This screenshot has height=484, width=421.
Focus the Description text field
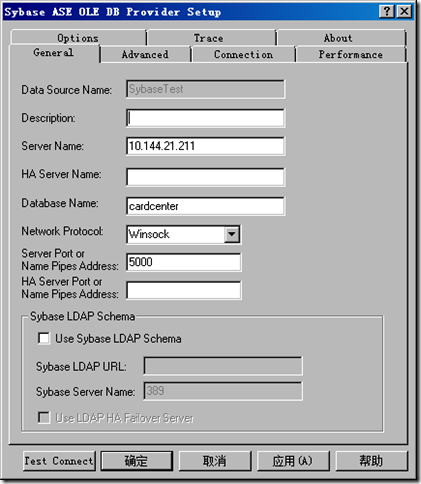[x=205, y=118]
